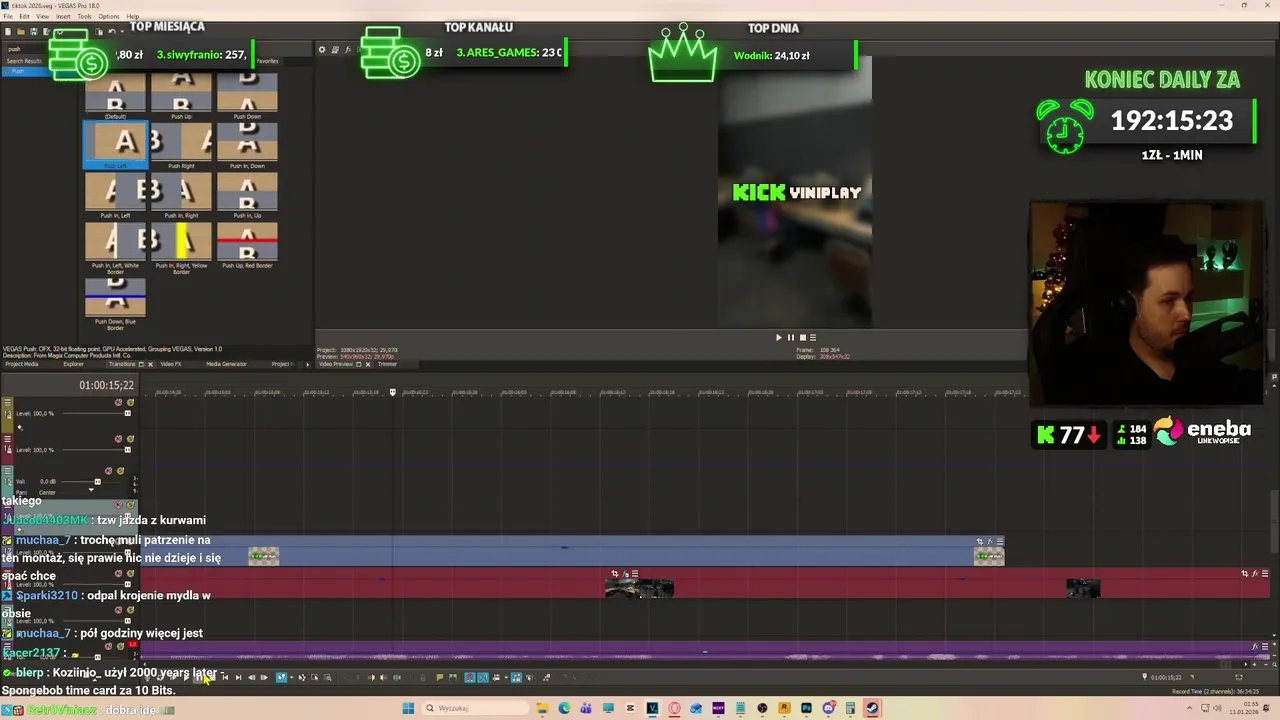This screenshot has height=720, width=1280.
Task: Open Event FX on blue track's right clip
Action: pyautogui.click(x=990, y=542)
